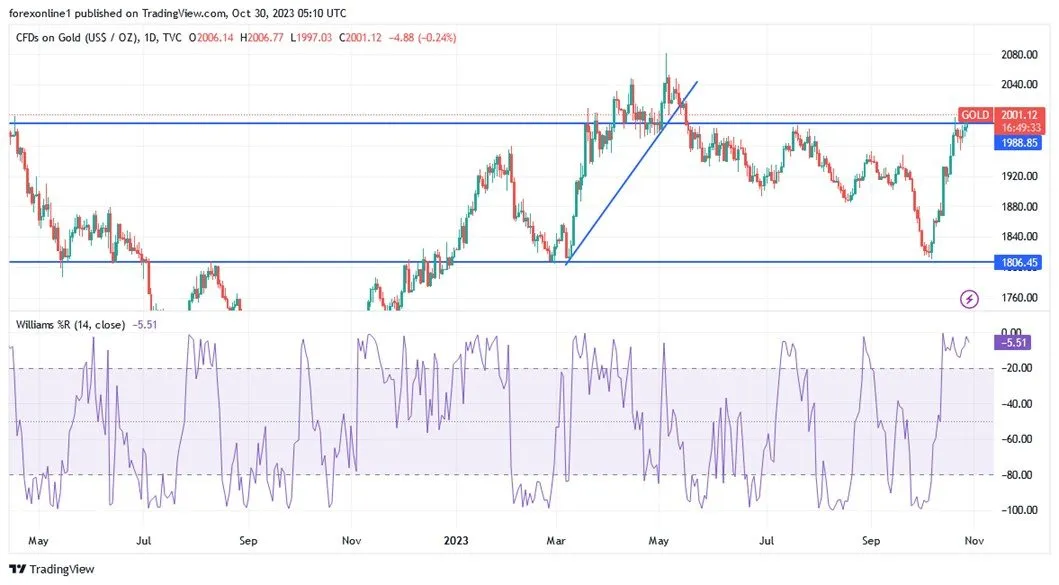Click the 2080.00 price scale label
The width and height of the screenshot is (1059, 585).
(1019, 55)
